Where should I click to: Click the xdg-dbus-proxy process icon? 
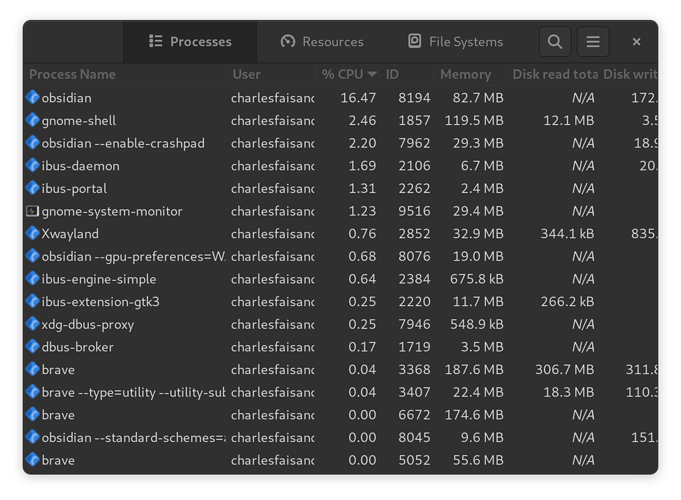tap(33, 324)
